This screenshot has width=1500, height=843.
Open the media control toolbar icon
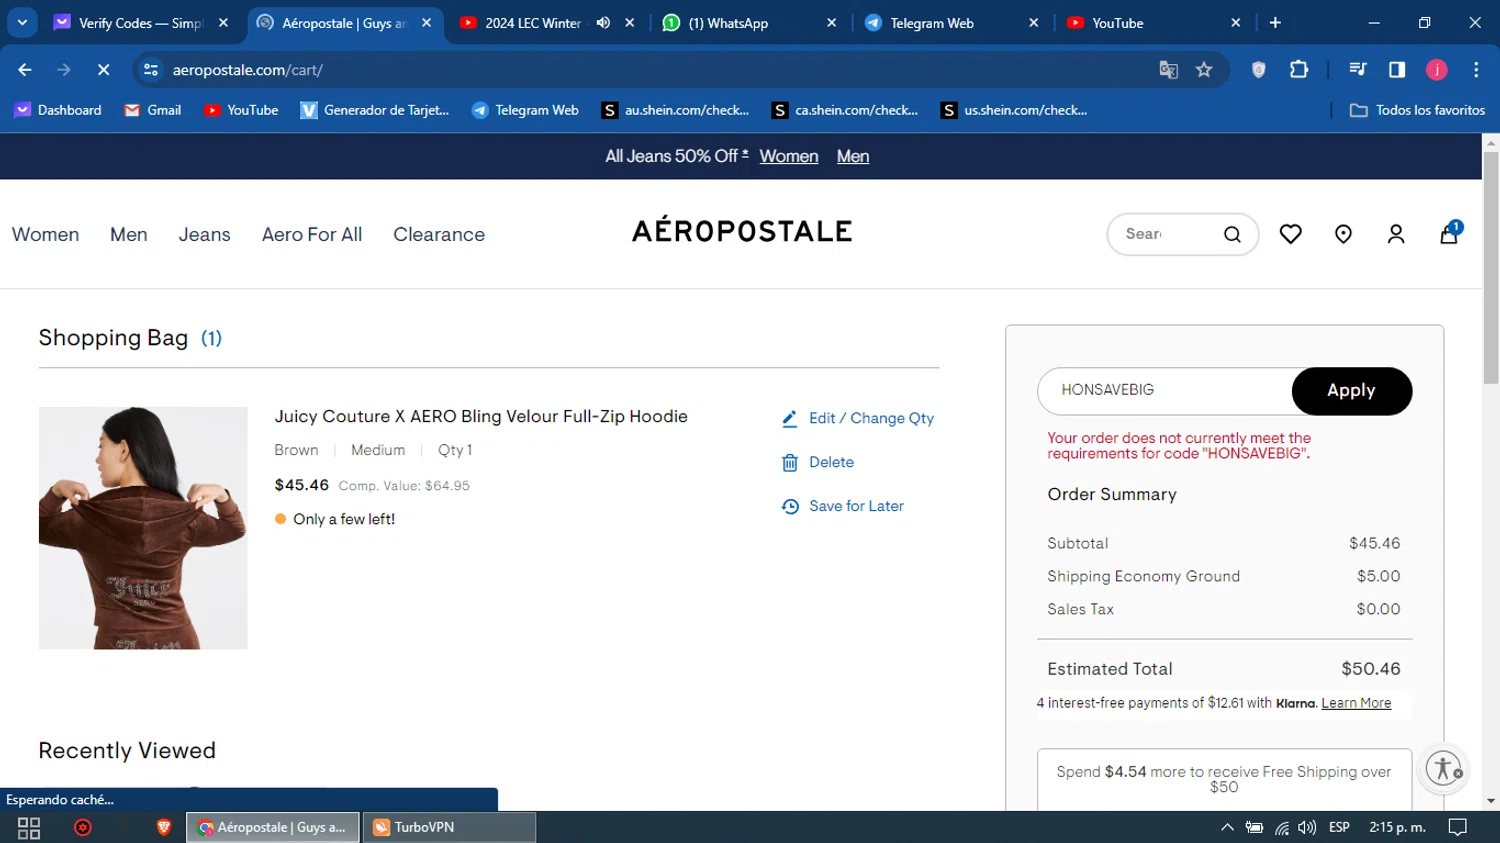click(x=1357, y=70)
